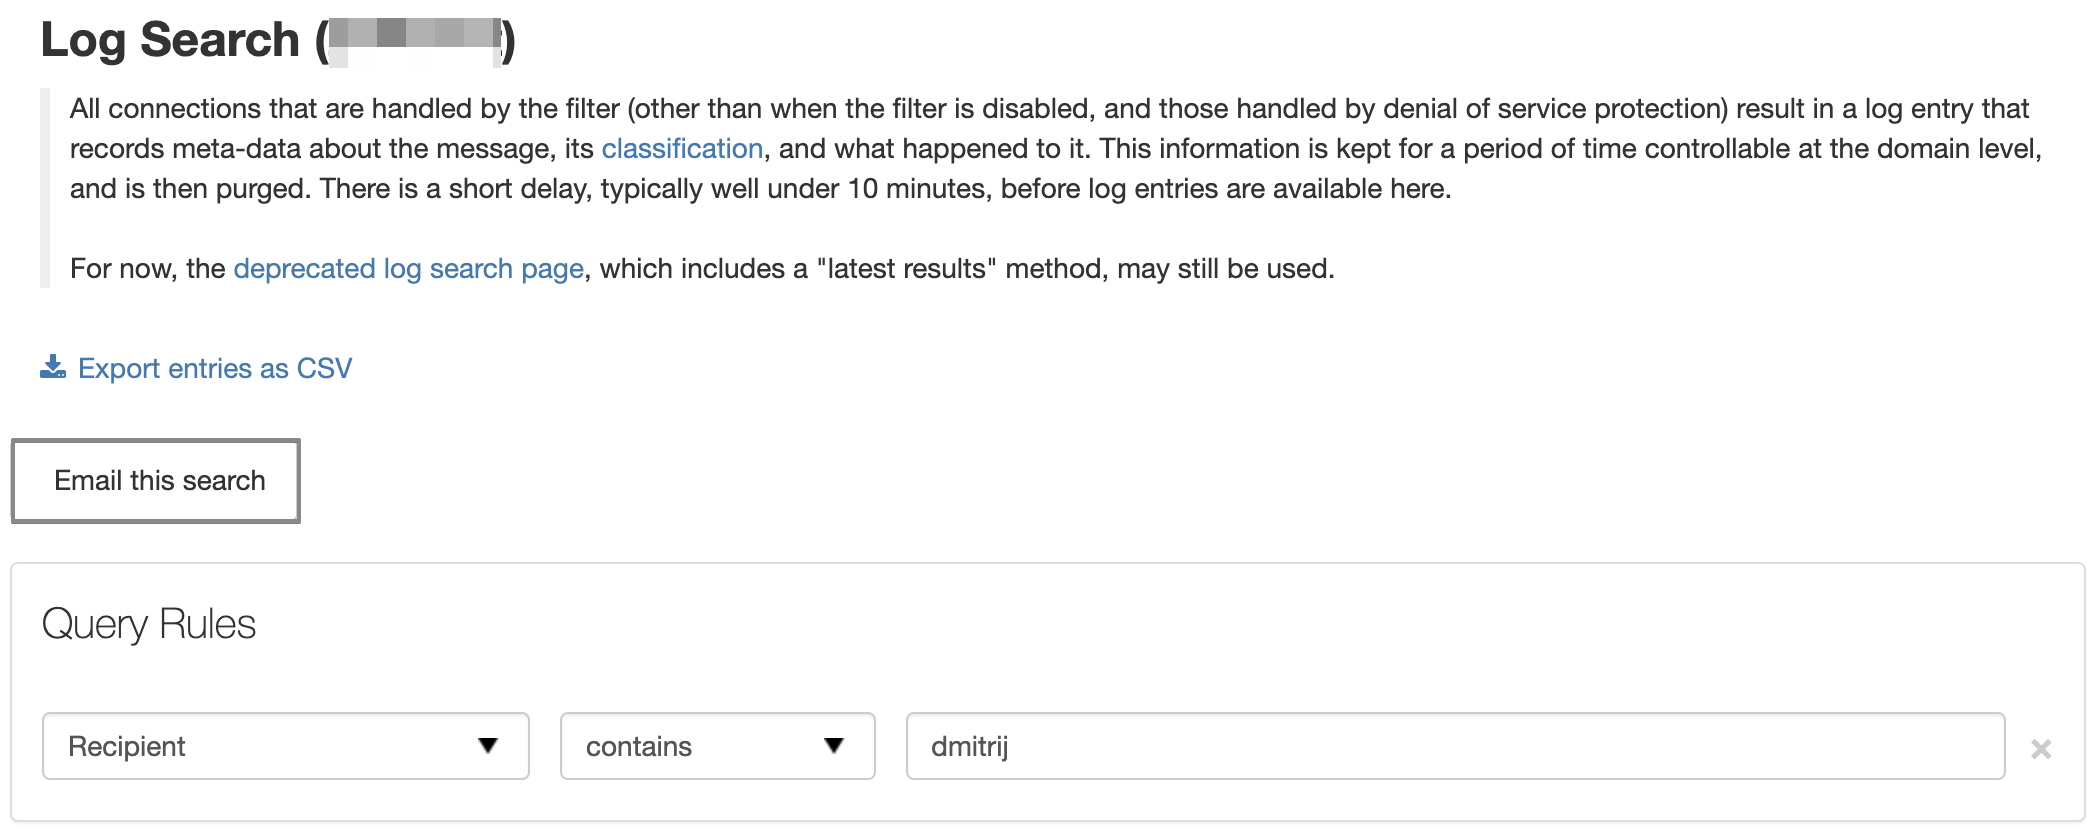2098x830 pixels.
Task: Click the arrow on the Recipient dropdown
Action: point(488,745)
